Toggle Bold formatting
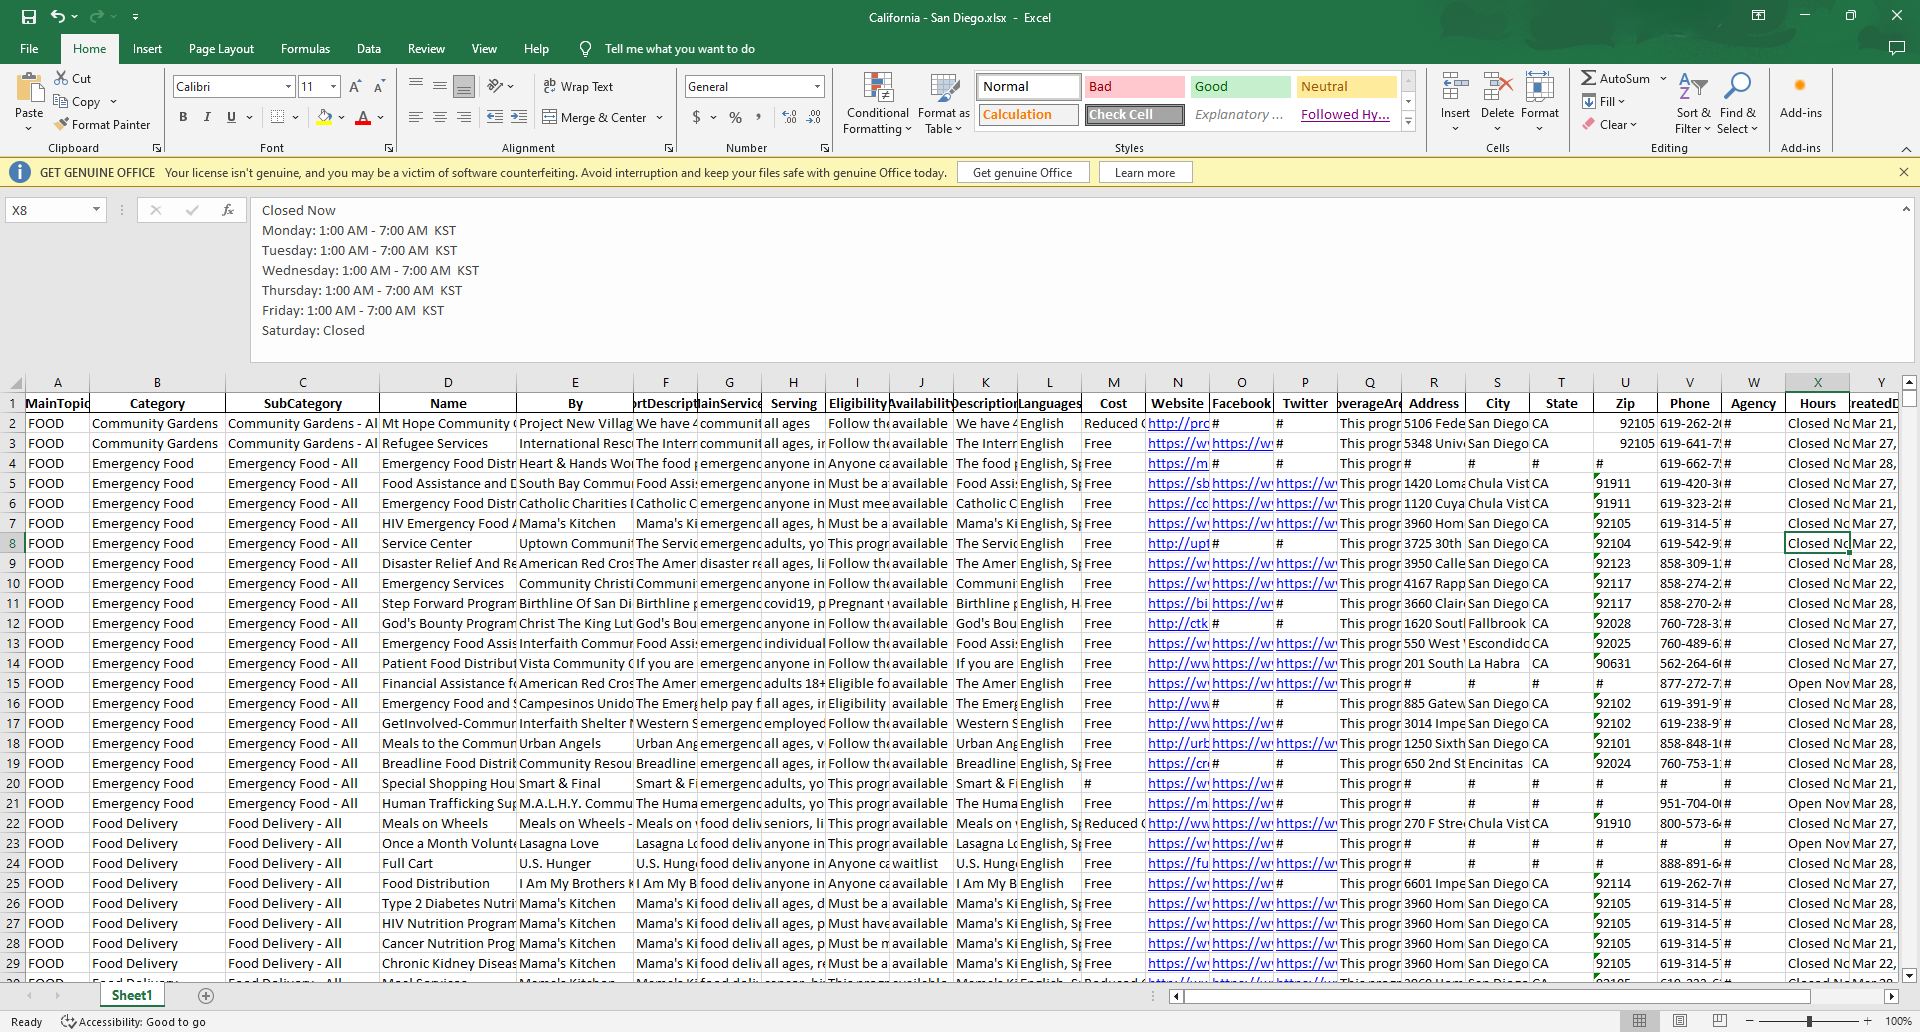The image size is (1920, 1032). 183,118
